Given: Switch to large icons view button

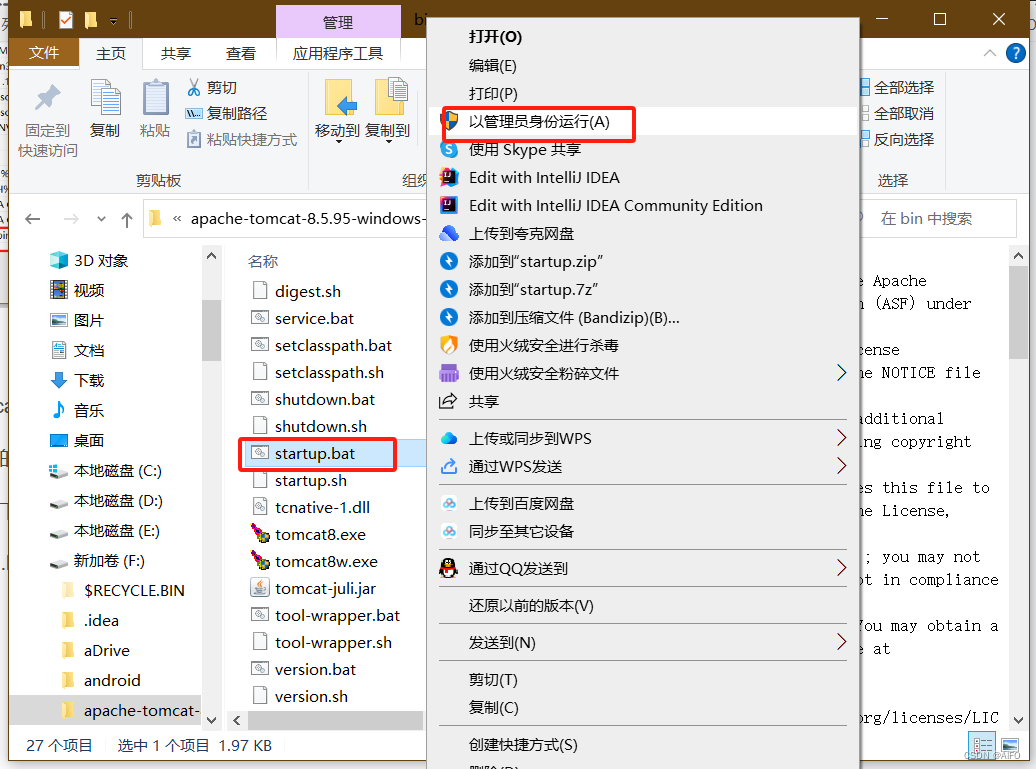Looking at the screenshot, I should (1010, 744).
